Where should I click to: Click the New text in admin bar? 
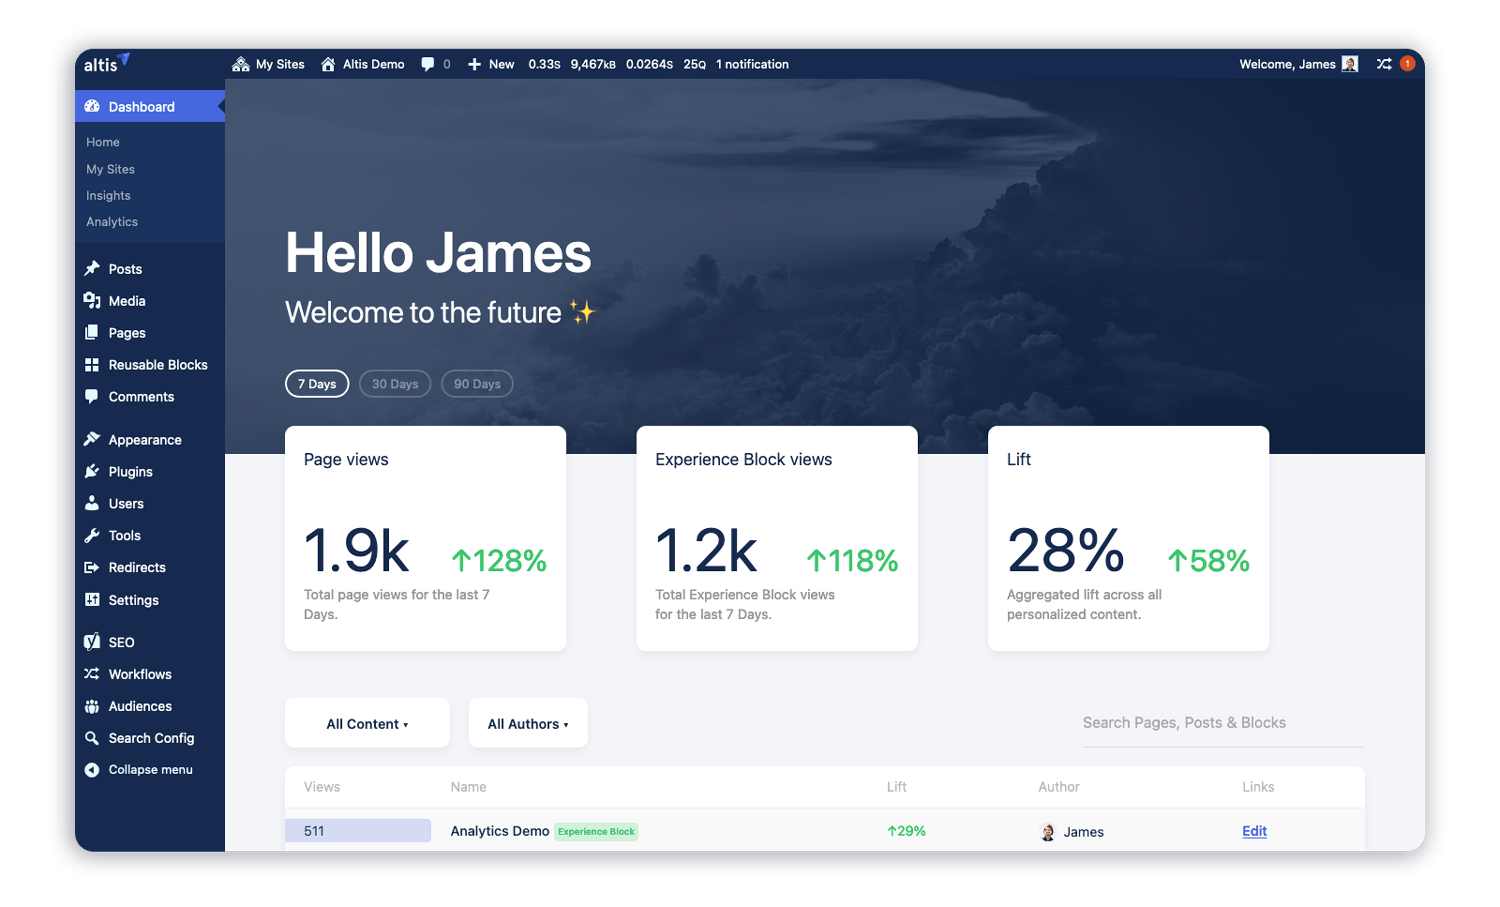pyautogui.click(x=501, y=64)
